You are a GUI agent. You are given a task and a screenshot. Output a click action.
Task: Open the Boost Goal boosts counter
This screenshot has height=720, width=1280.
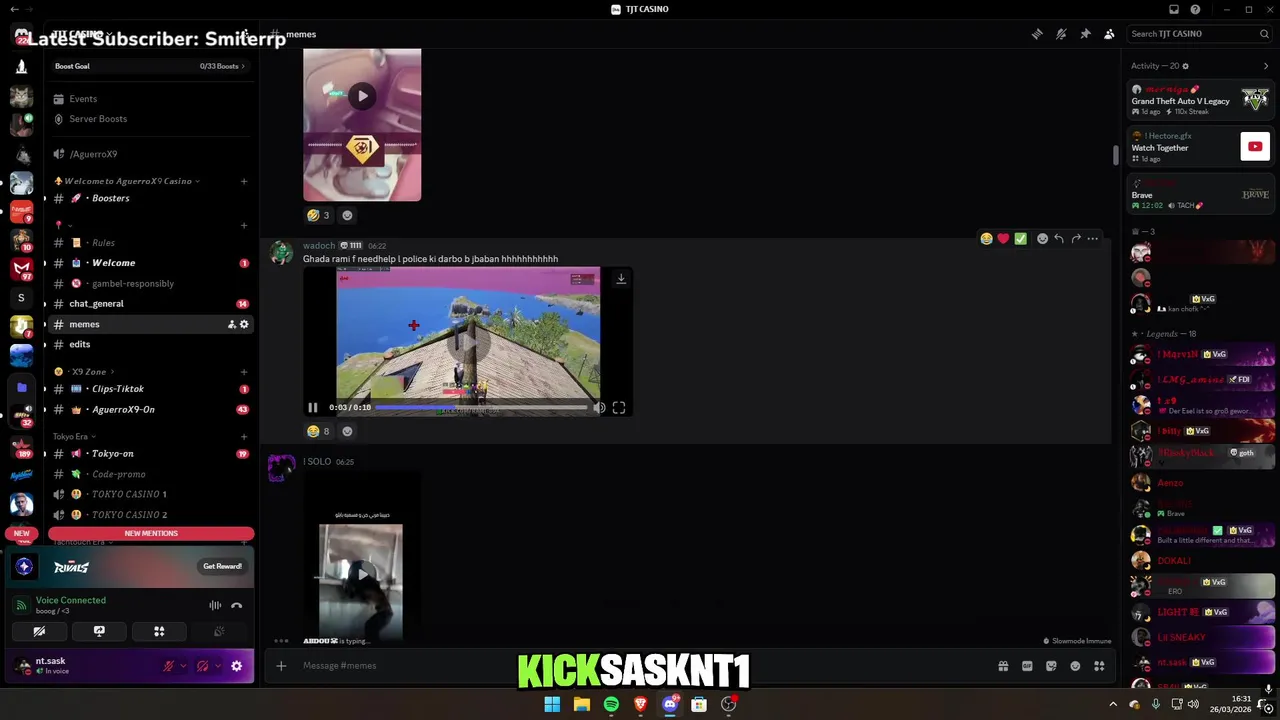coord(221,66)
